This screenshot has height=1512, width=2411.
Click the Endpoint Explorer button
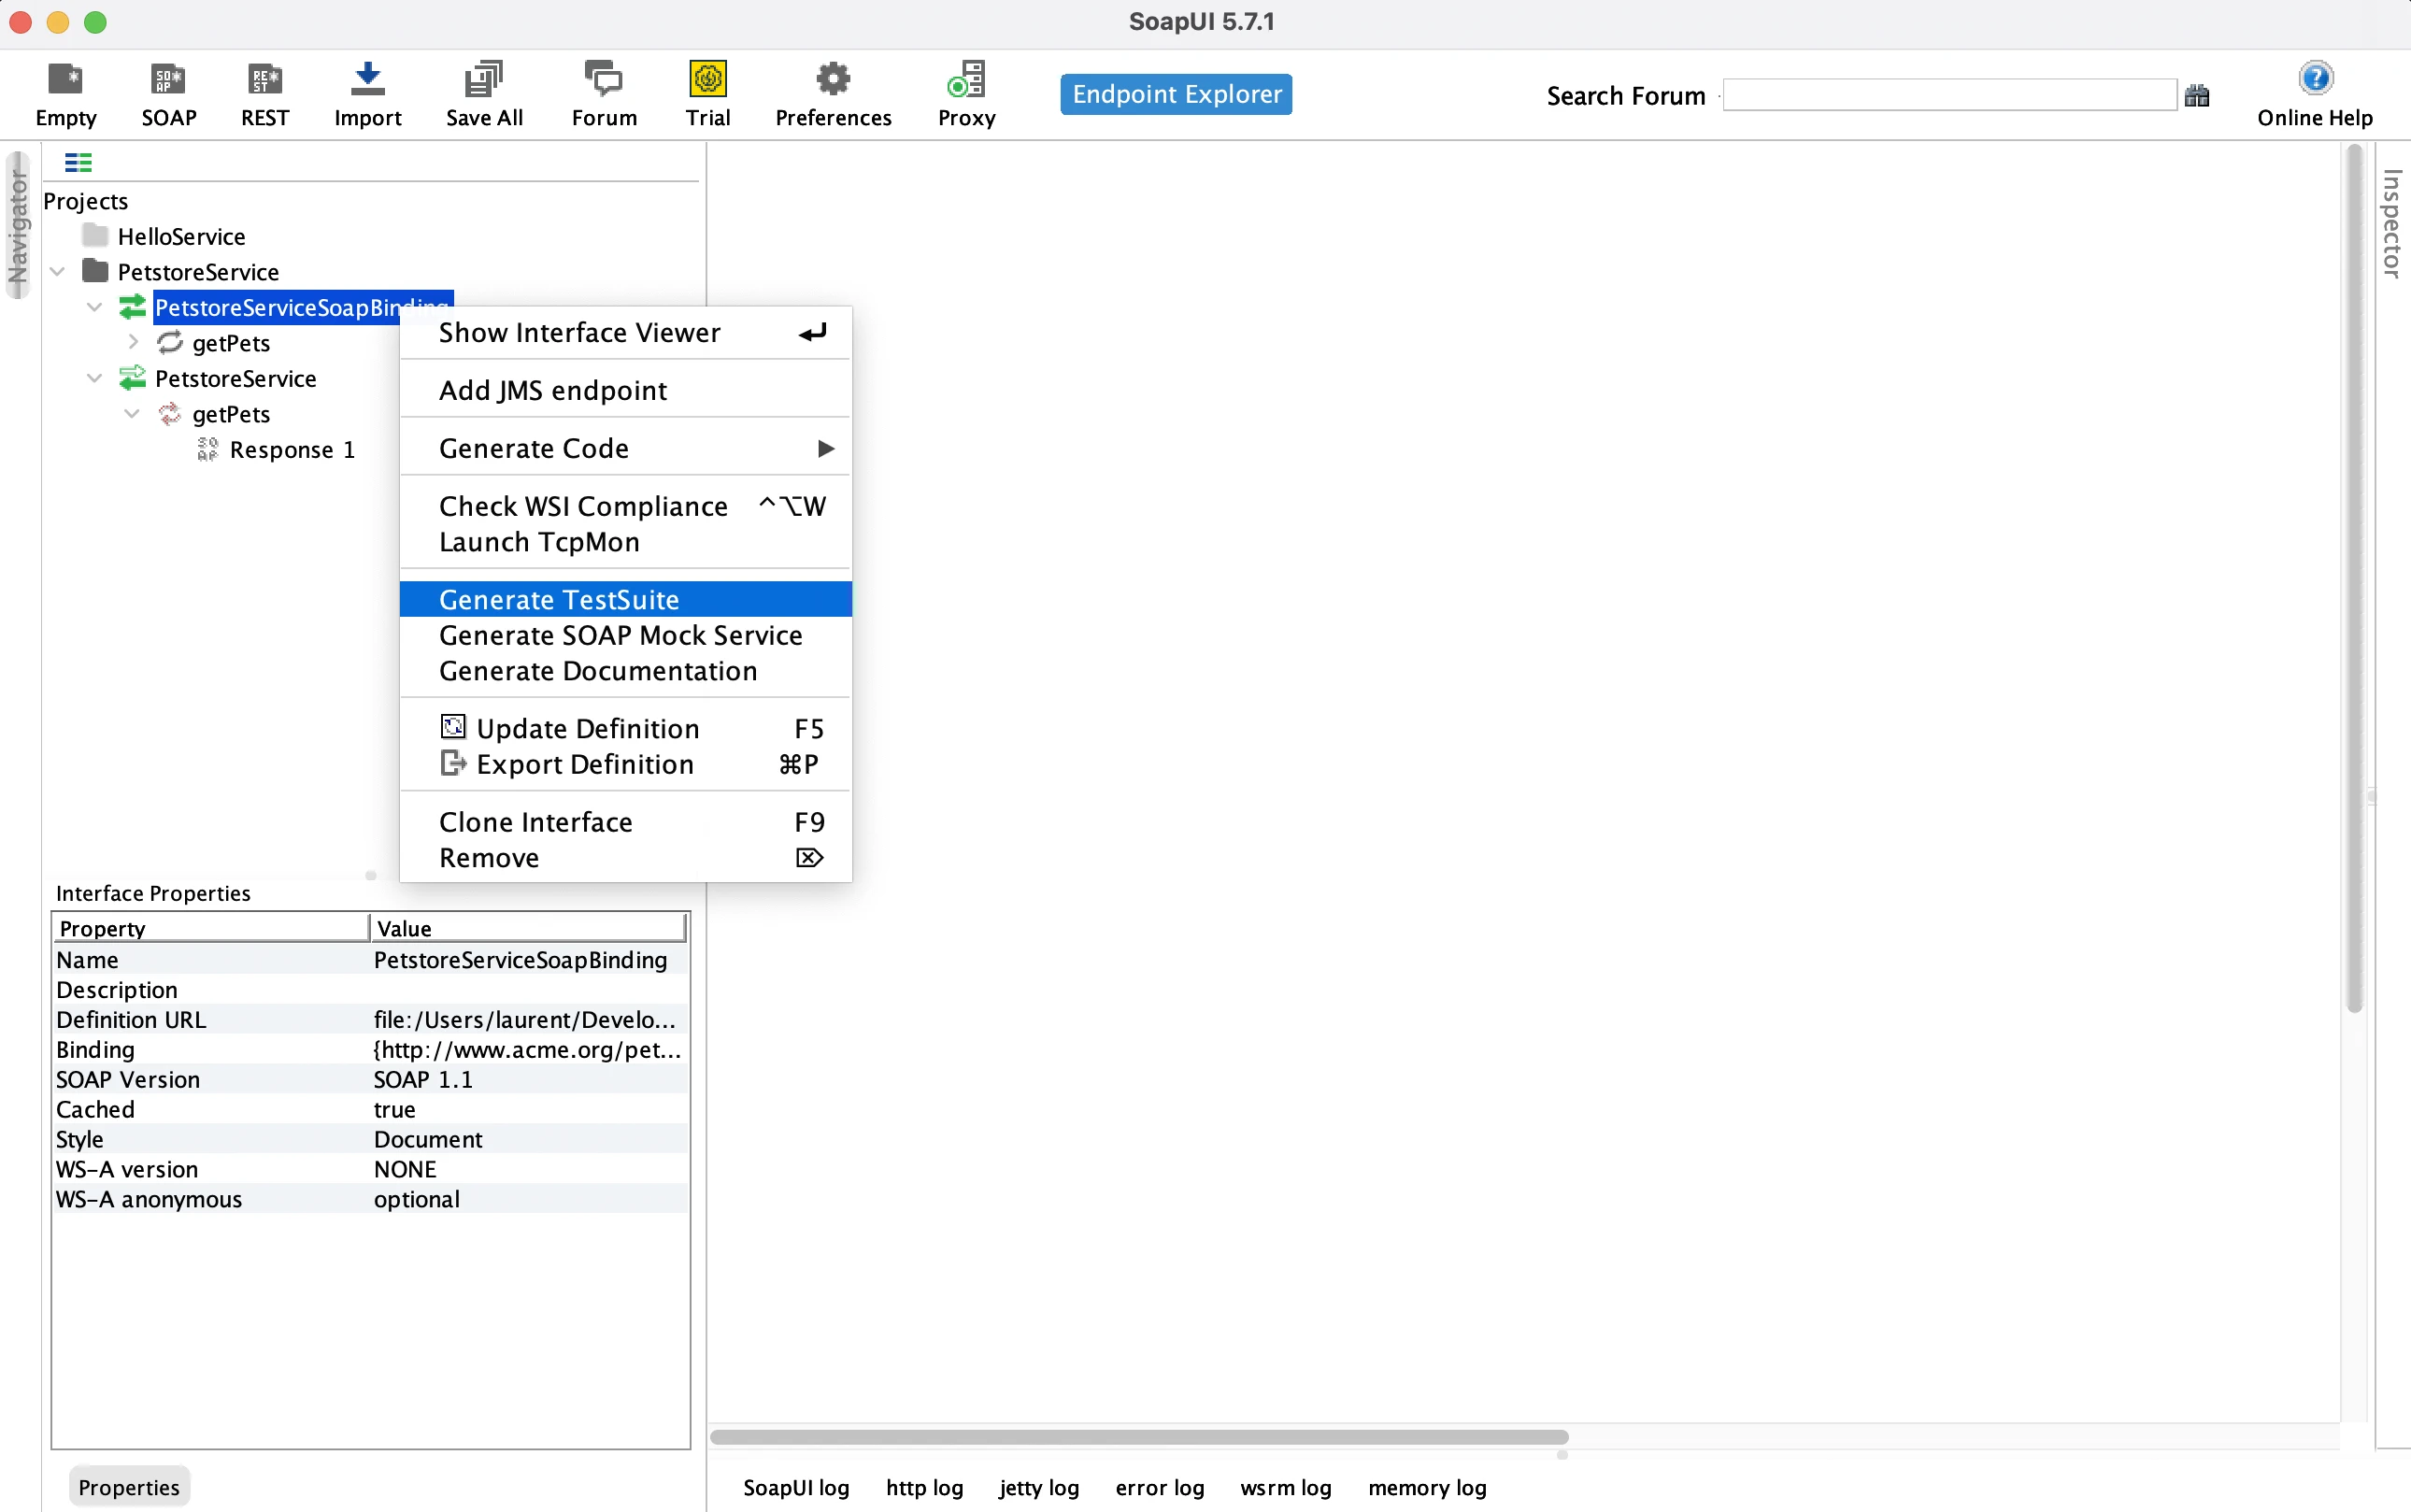click(1176, 94)
